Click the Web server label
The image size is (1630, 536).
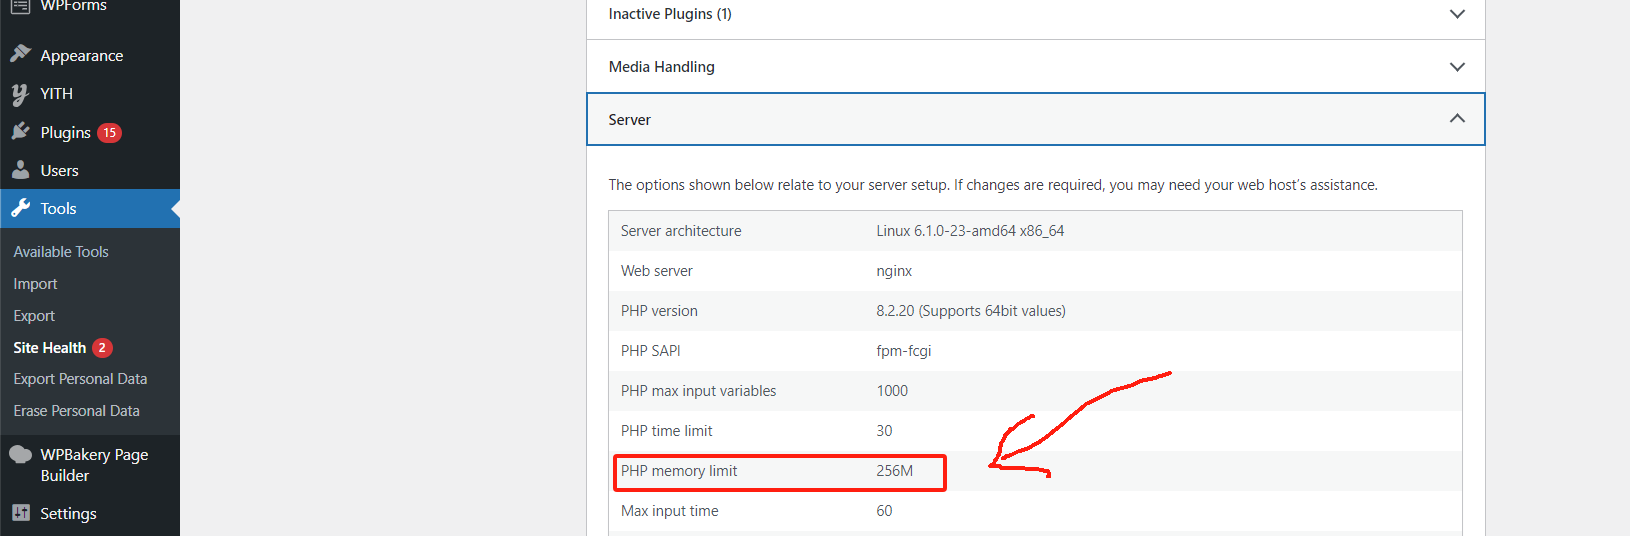click(x=656, y=271)
